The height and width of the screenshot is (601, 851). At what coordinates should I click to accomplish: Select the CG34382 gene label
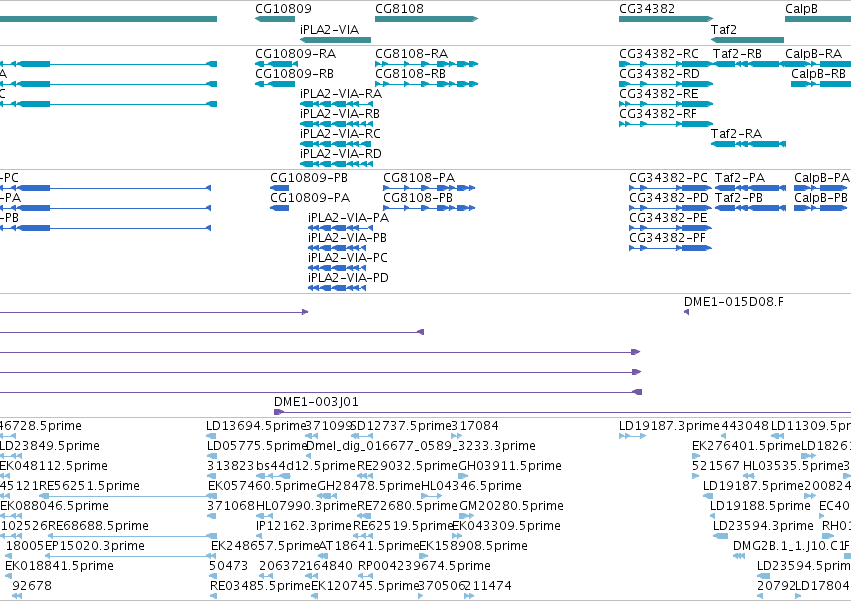(647, 9)
